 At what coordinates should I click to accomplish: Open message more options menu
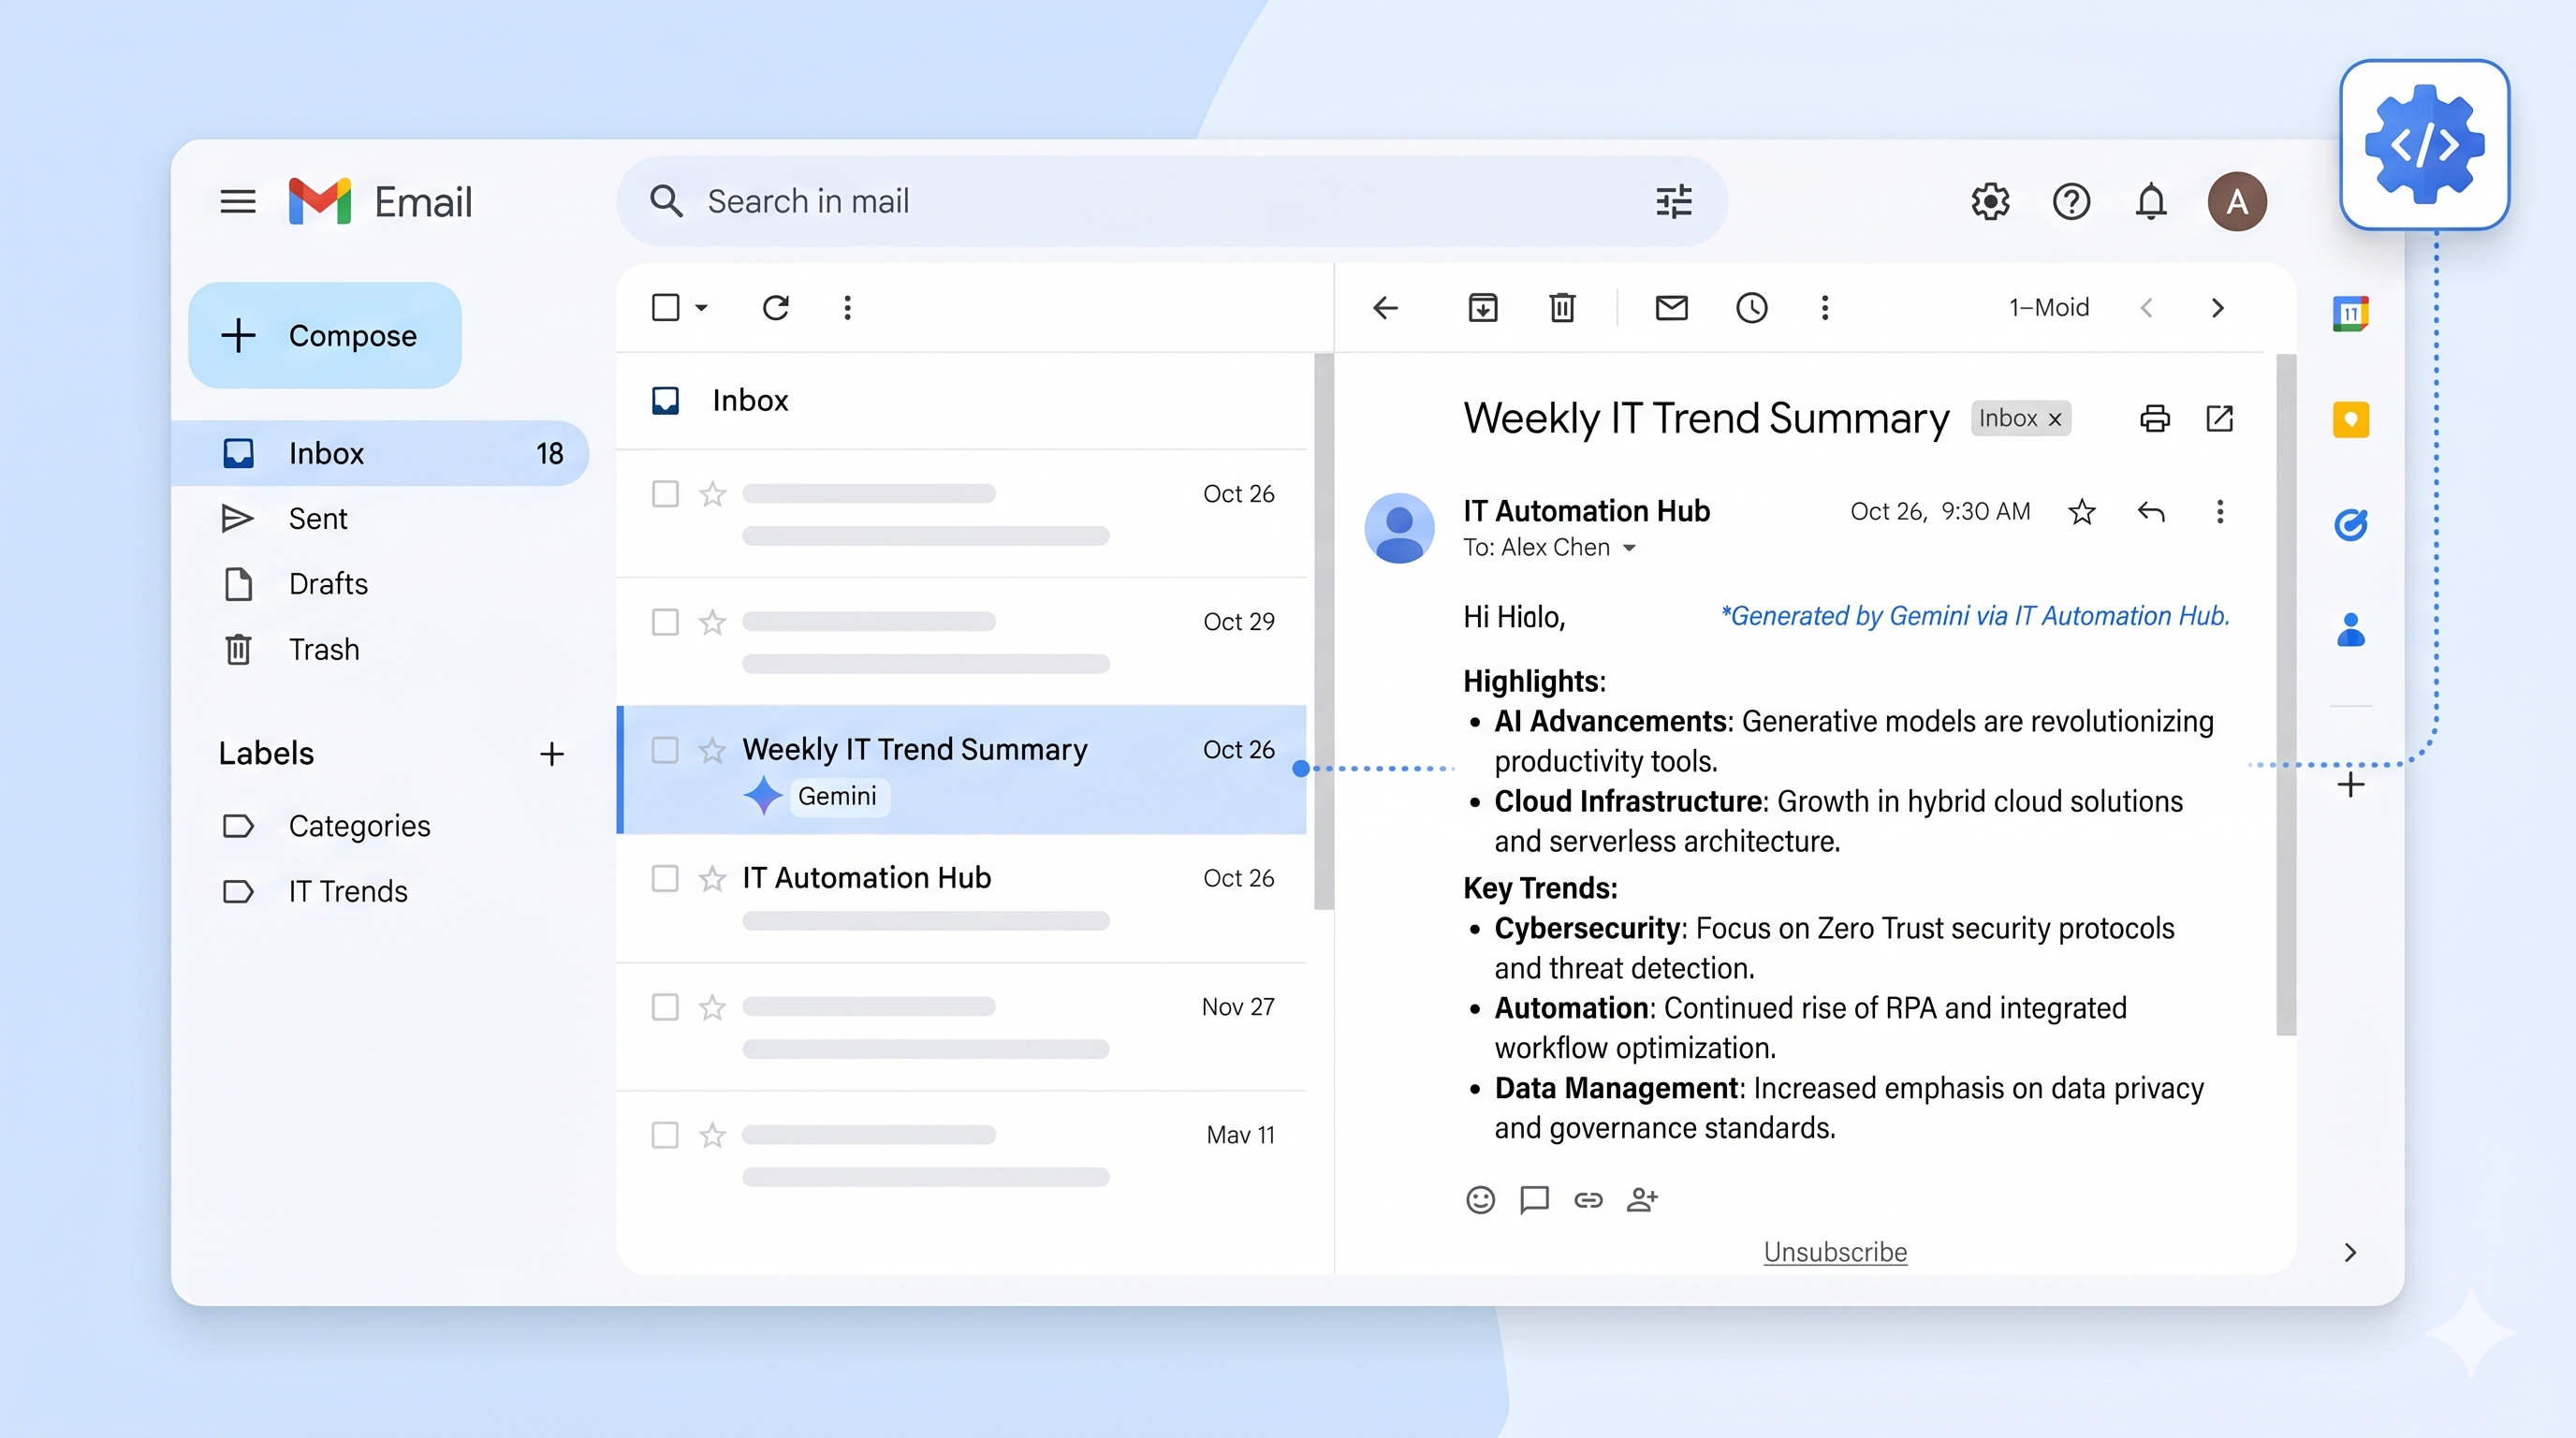coord(2220,512)
